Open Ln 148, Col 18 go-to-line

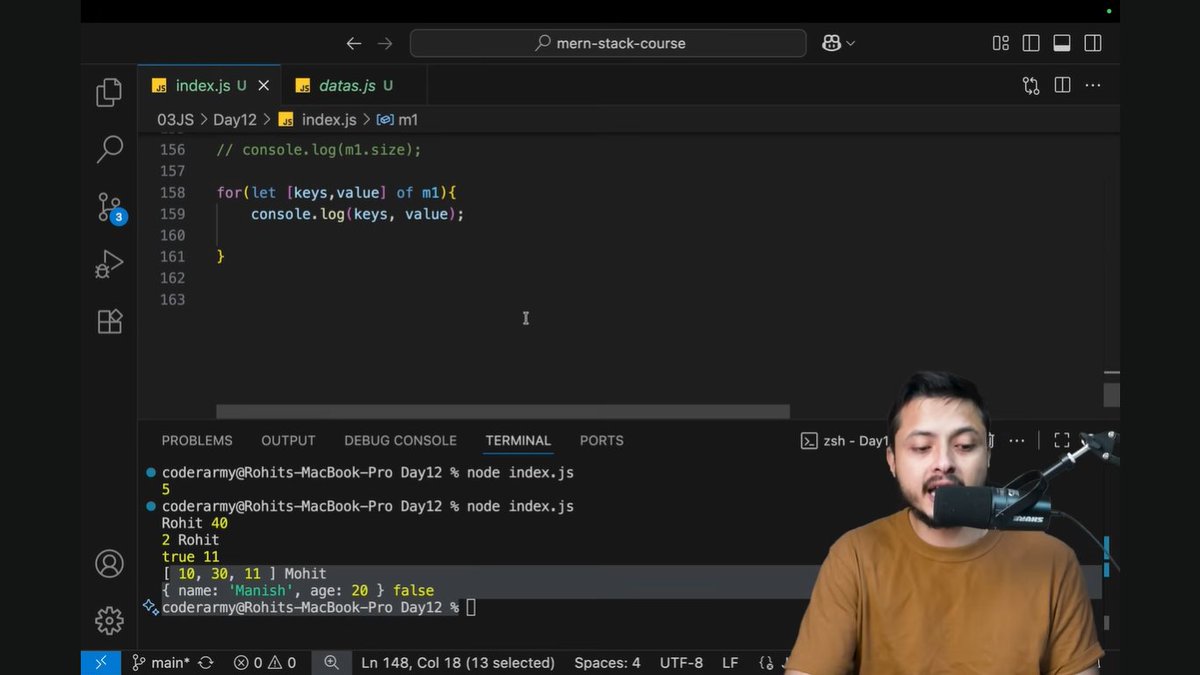tap(458, 663)
